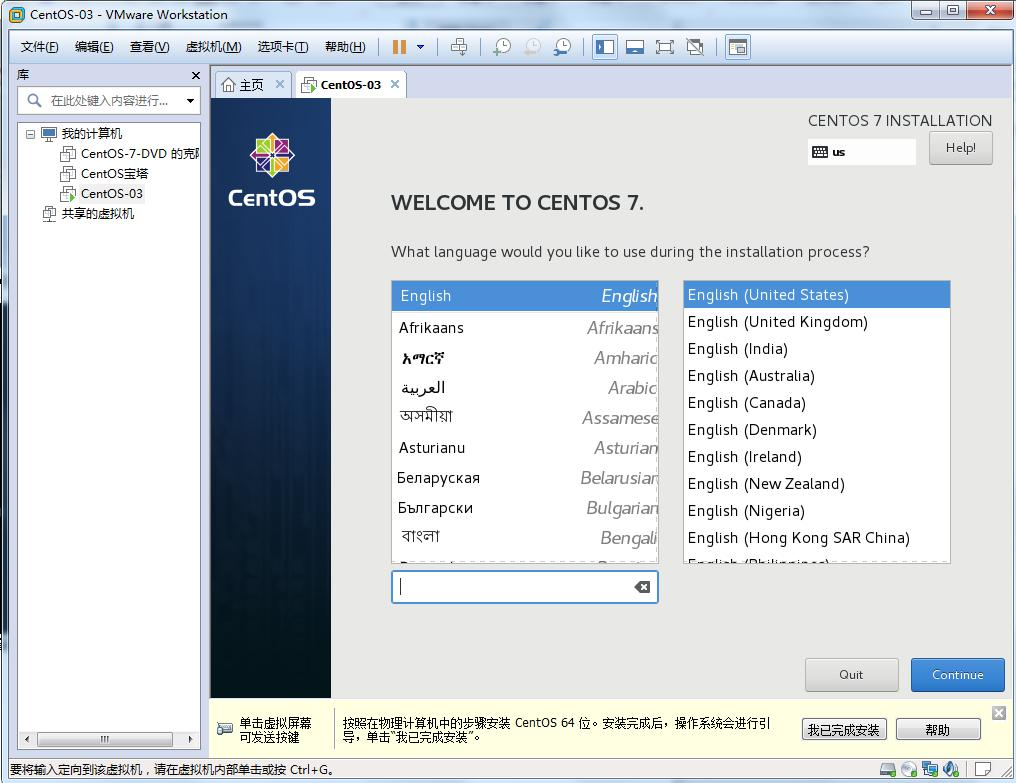The height and width of the screenshot is (783, 1016).
Task: Switch to Unity mode
Action: [695, 47]
